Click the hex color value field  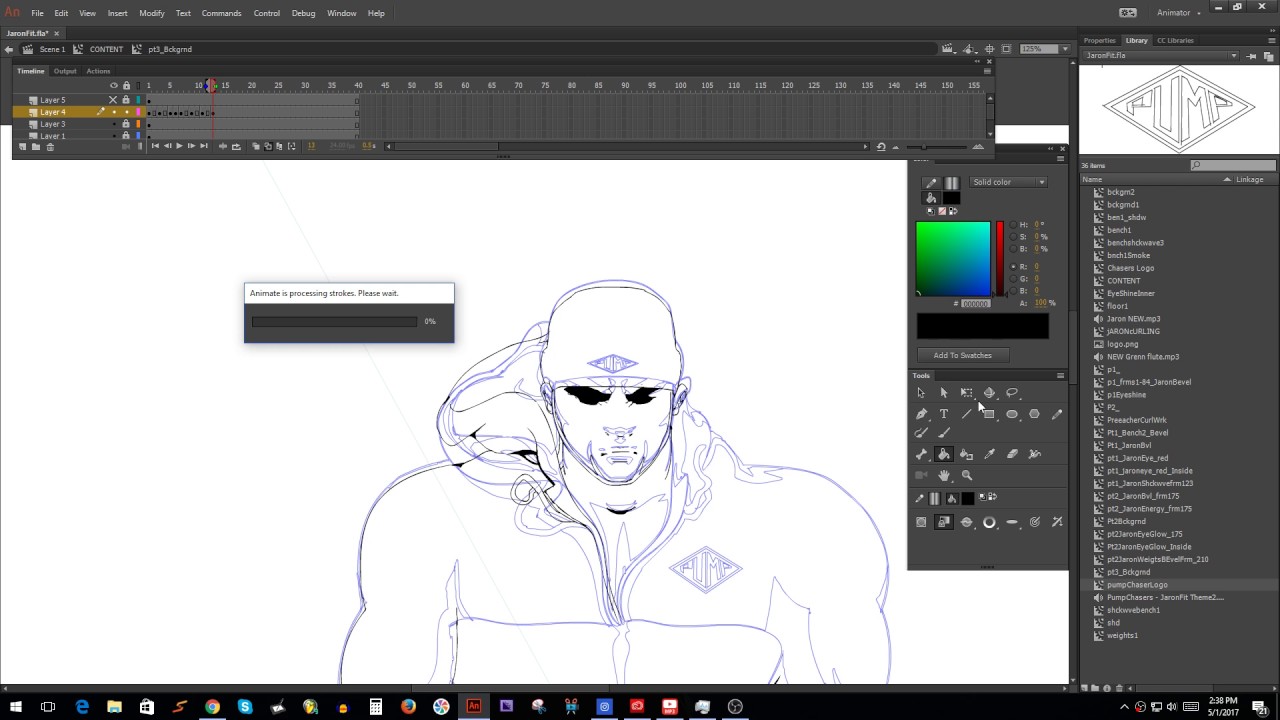coord(975,303)
